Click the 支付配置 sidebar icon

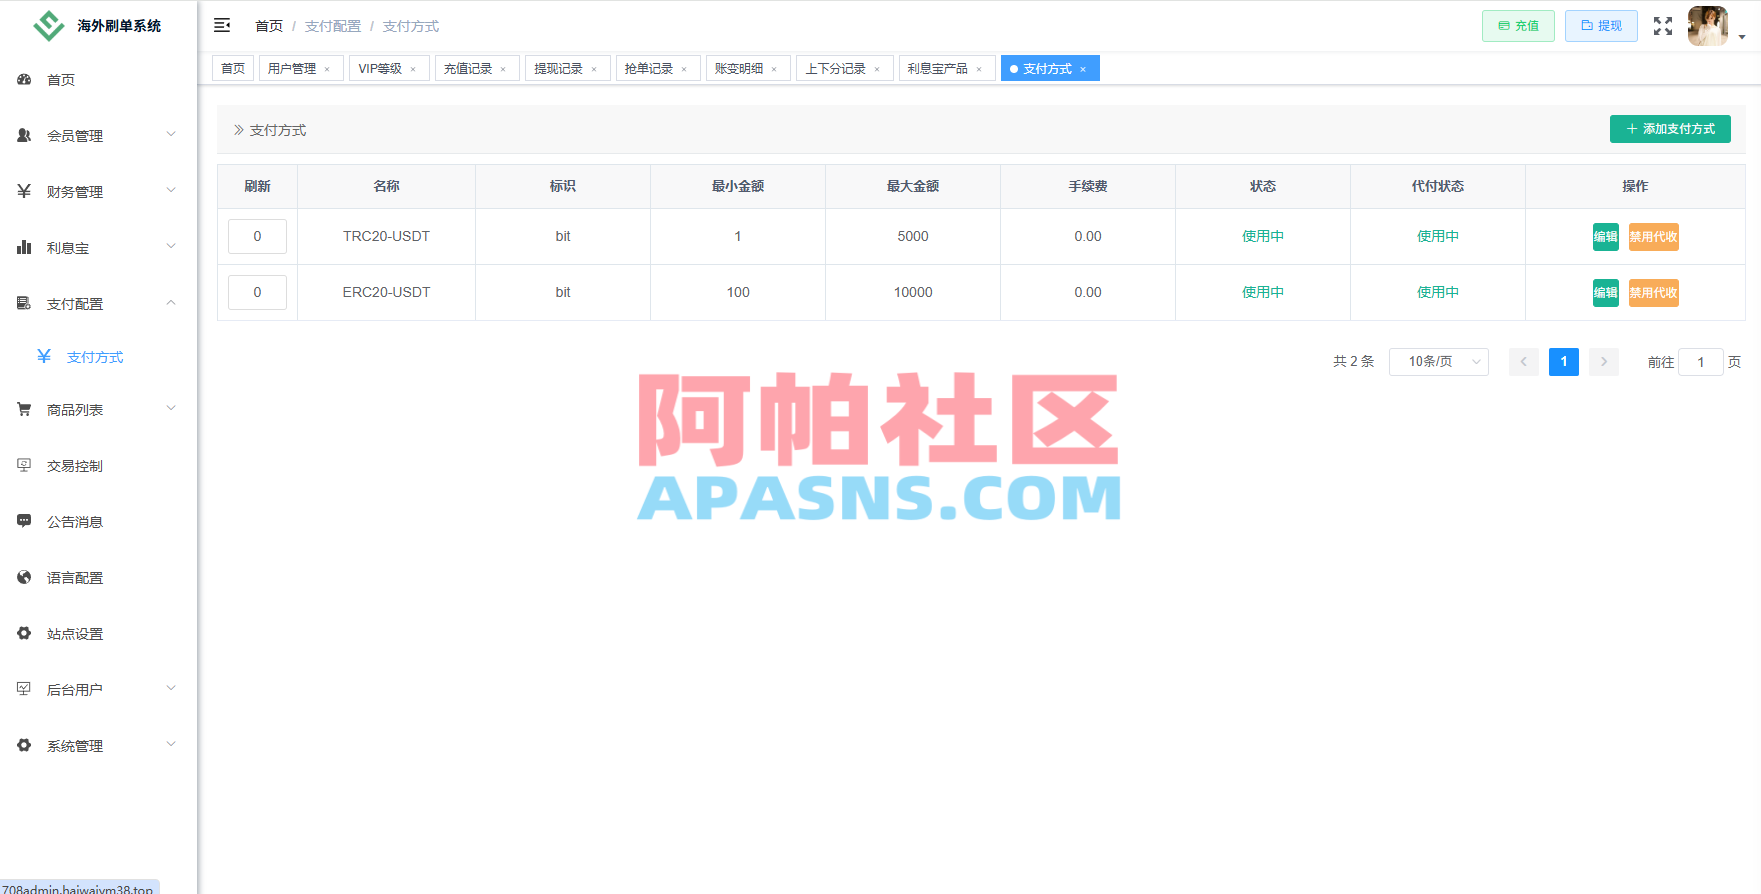point(24,303)
